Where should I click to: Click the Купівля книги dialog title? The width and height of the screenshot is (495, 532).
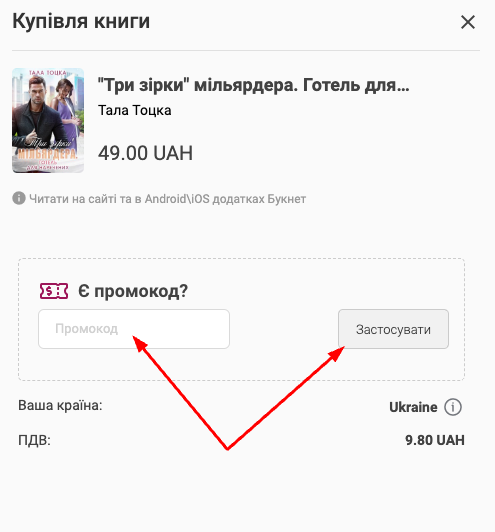[81, 21]
